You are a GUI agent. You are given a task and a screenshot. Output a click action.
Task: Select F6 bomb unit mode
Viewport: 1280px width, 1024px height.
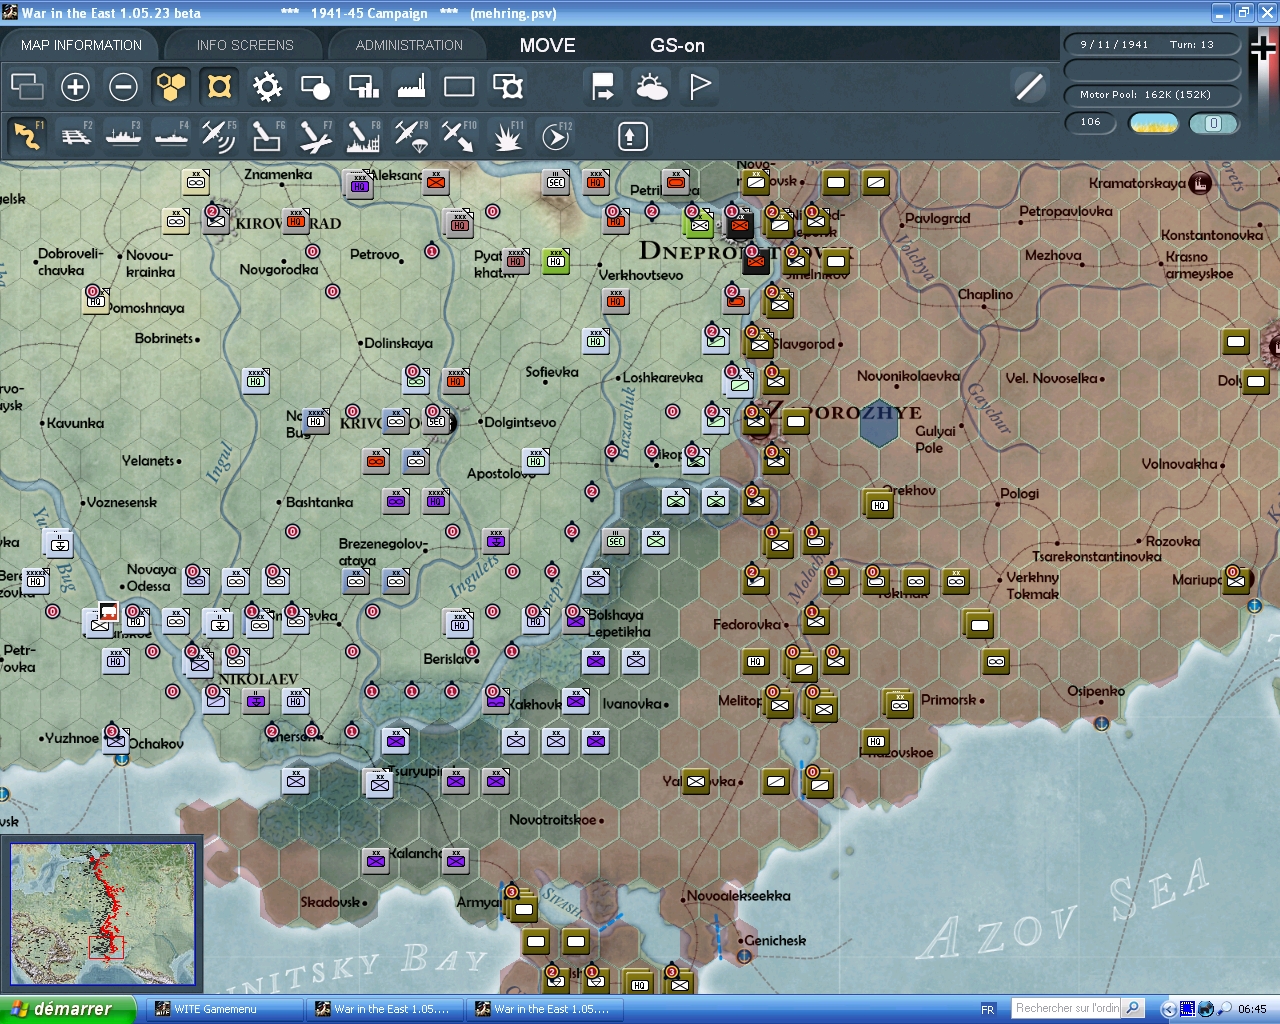[x=267, y=136]
